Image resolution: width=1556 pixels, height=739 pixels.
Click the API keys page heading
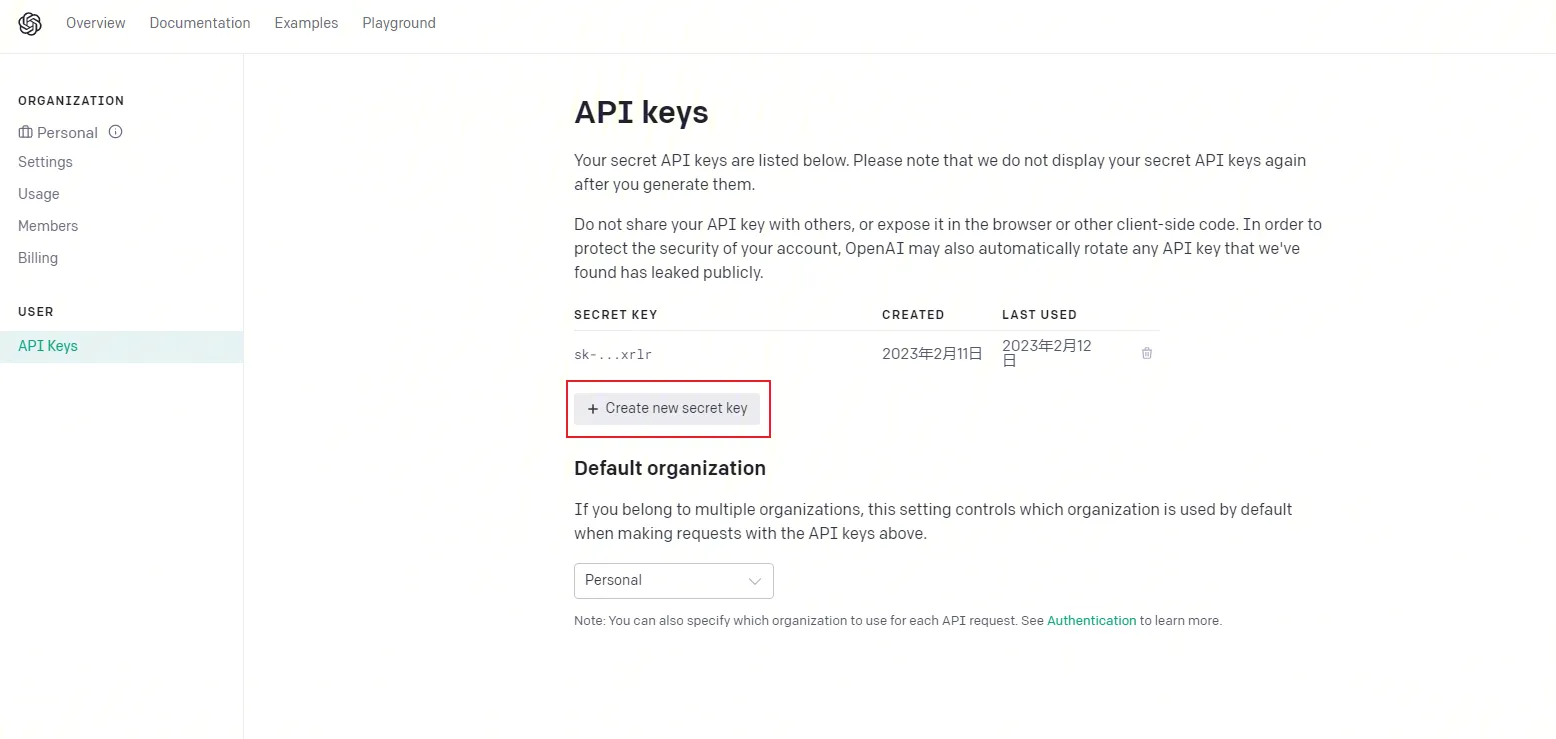(641, 112)
